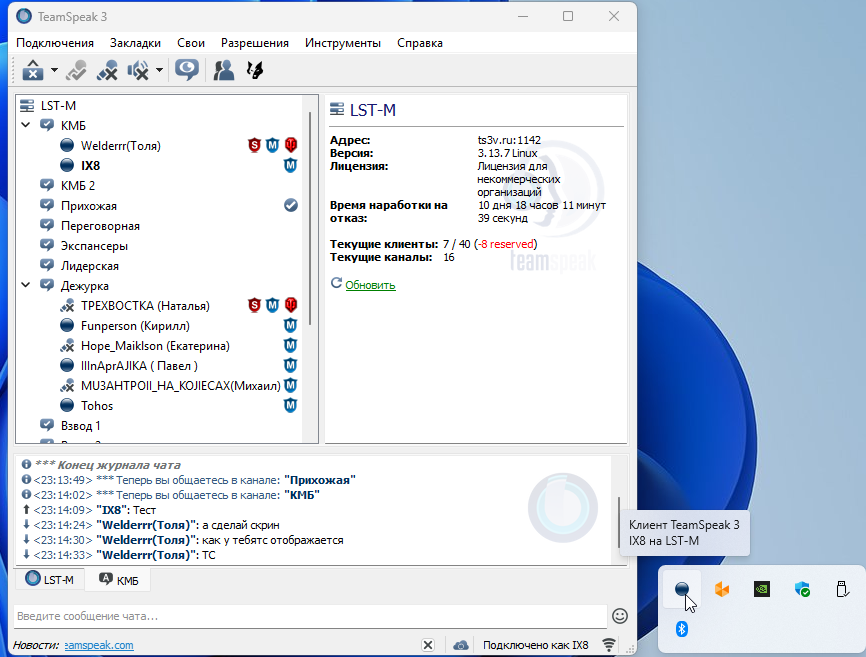
Task: Open the teamspeak.com news link
Action: click(99, 645)
